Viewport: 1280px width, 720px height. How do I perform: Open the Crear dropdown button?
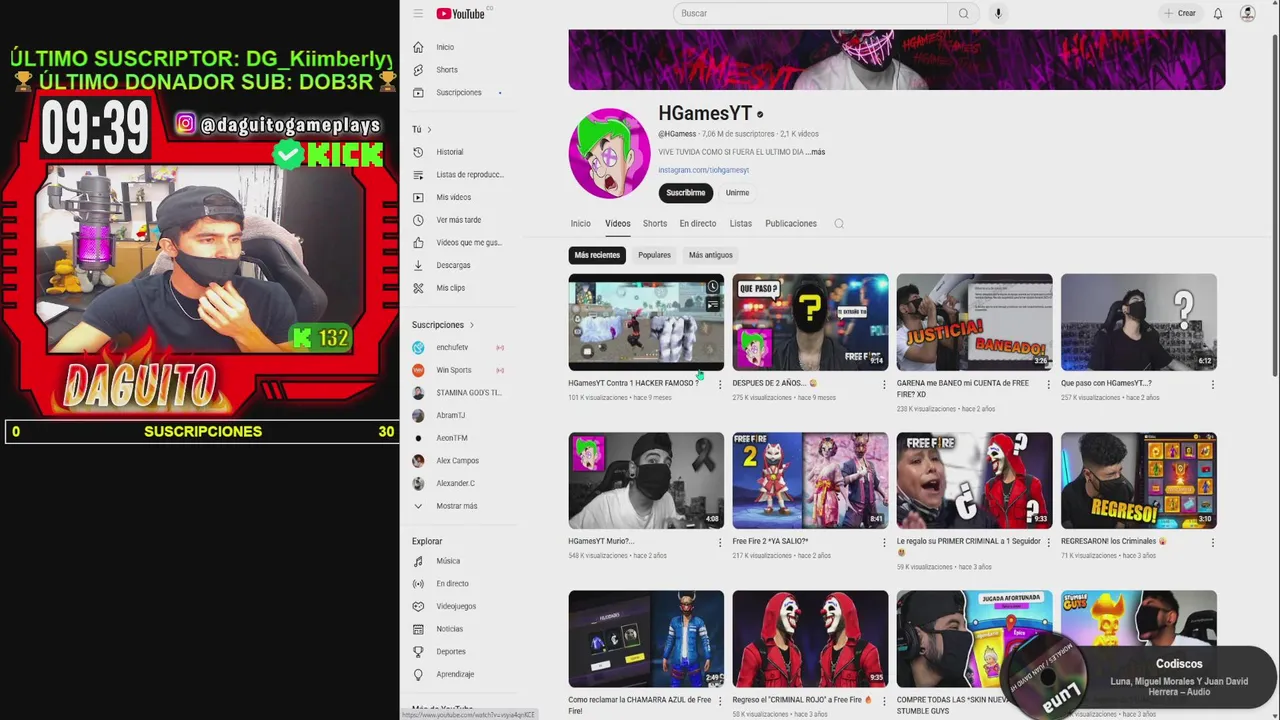[x=1181, y=13]
